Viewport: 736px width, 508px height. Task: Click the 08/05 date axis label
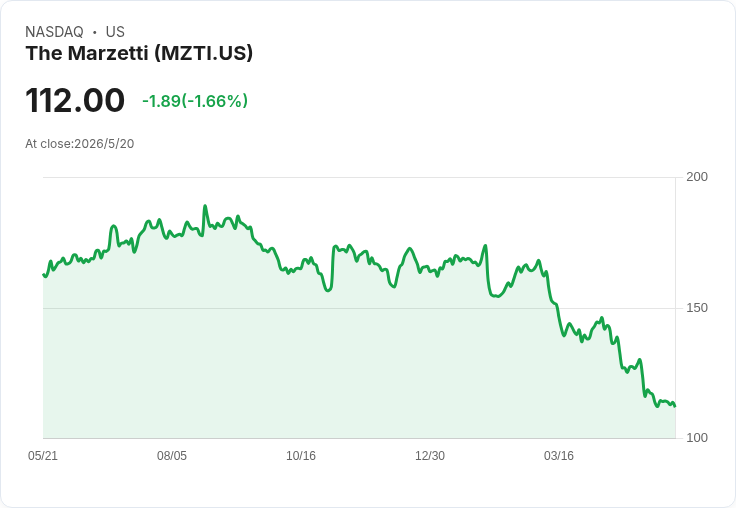tap(172, 456)
